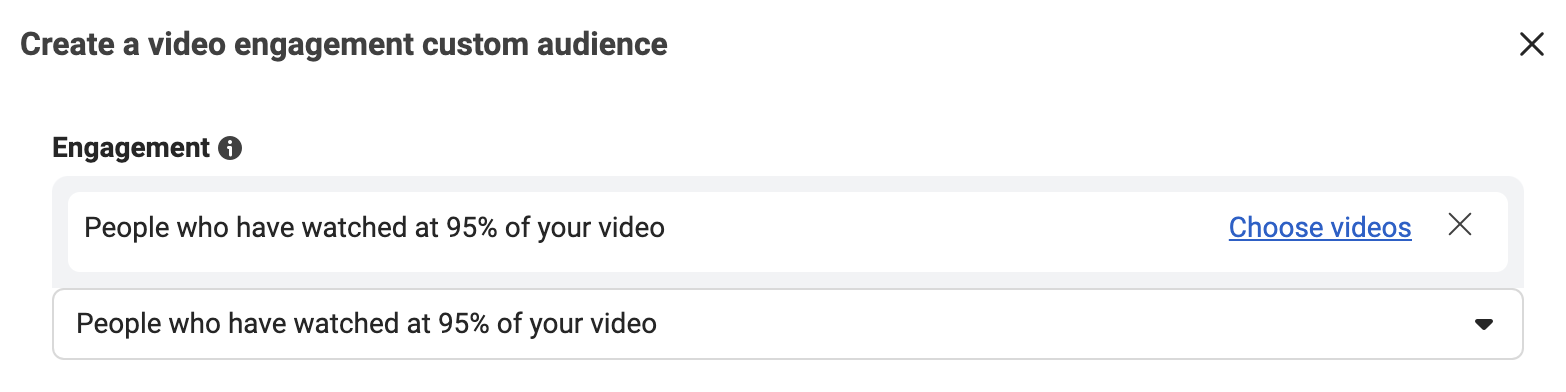This screenshot has height=392, width=1566.
Task: Open engagement options list below the selected row
Action: point(788,324)
